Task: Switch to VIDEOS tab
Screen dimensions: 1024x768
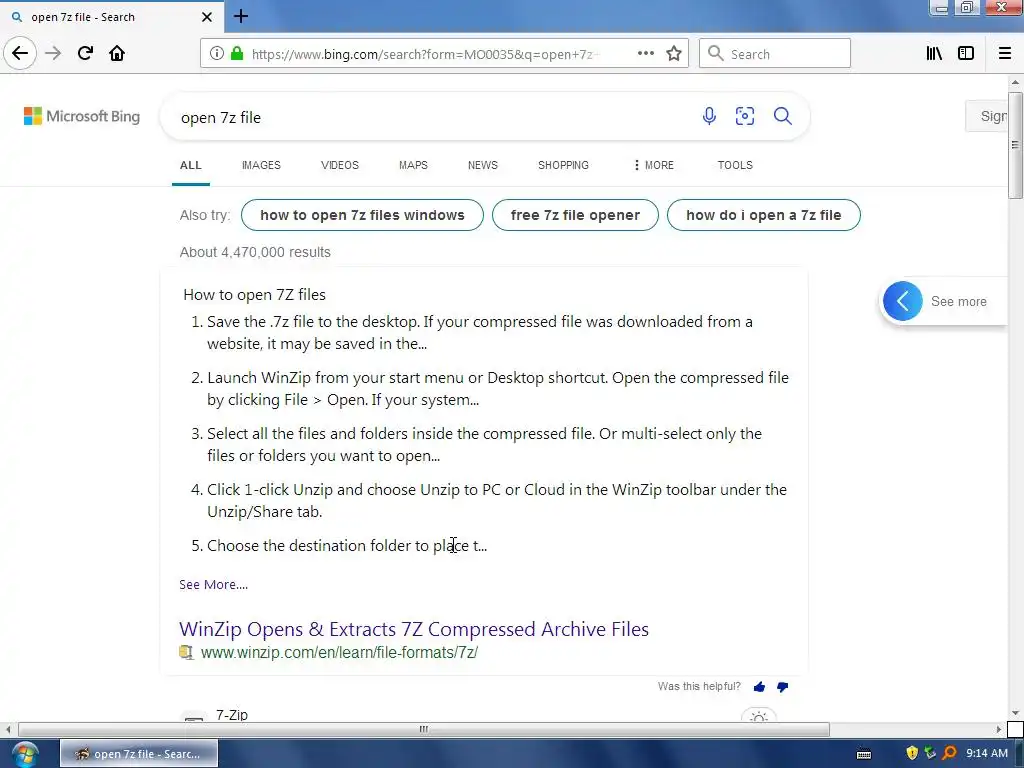Action: coord(340,165)
